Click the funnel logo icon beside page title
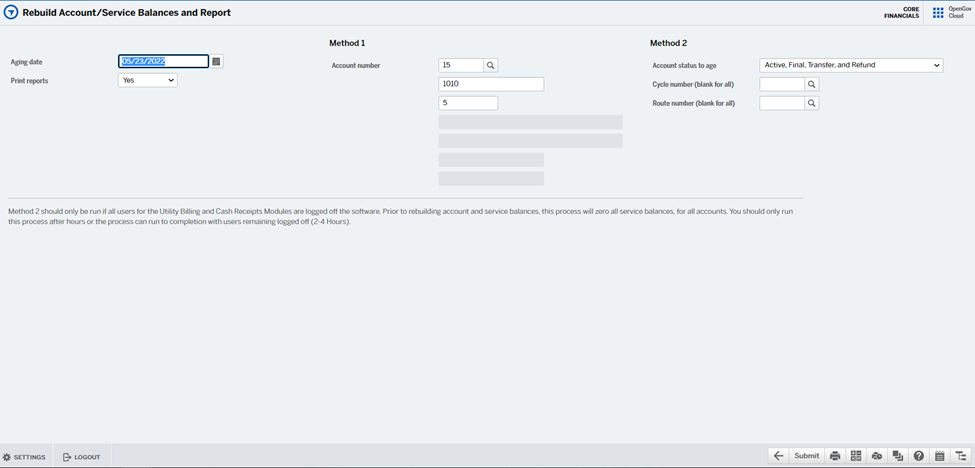Screen dimensions: 975x468 [11, 13]
